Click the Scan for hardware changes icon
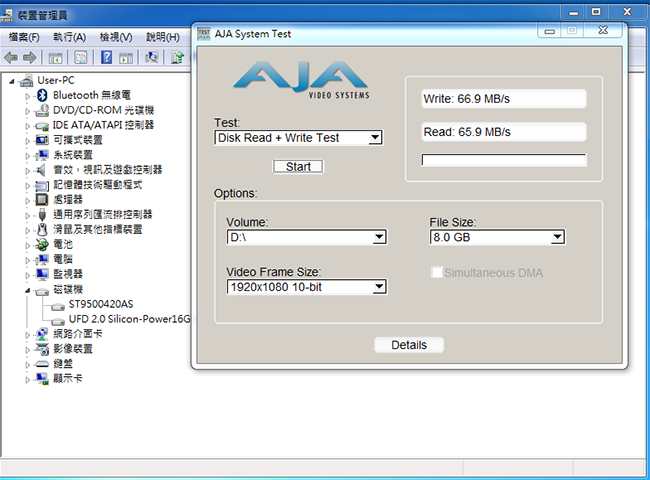 [x=152, y=57]
